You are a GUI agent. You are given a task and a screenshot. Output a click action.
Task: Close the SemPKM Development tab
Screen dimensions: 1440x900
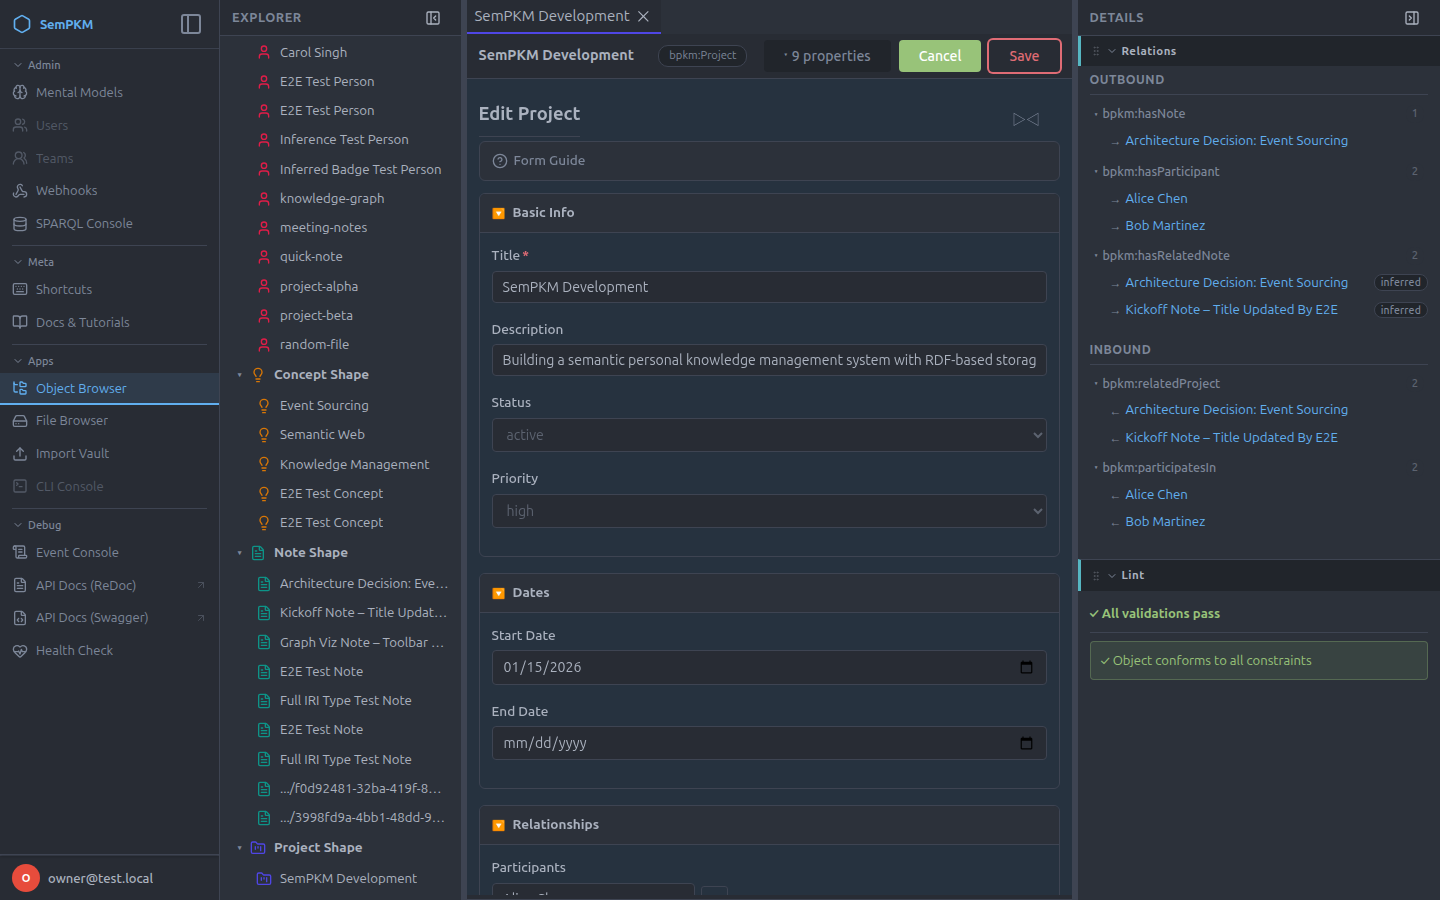[x=644, y=16]
